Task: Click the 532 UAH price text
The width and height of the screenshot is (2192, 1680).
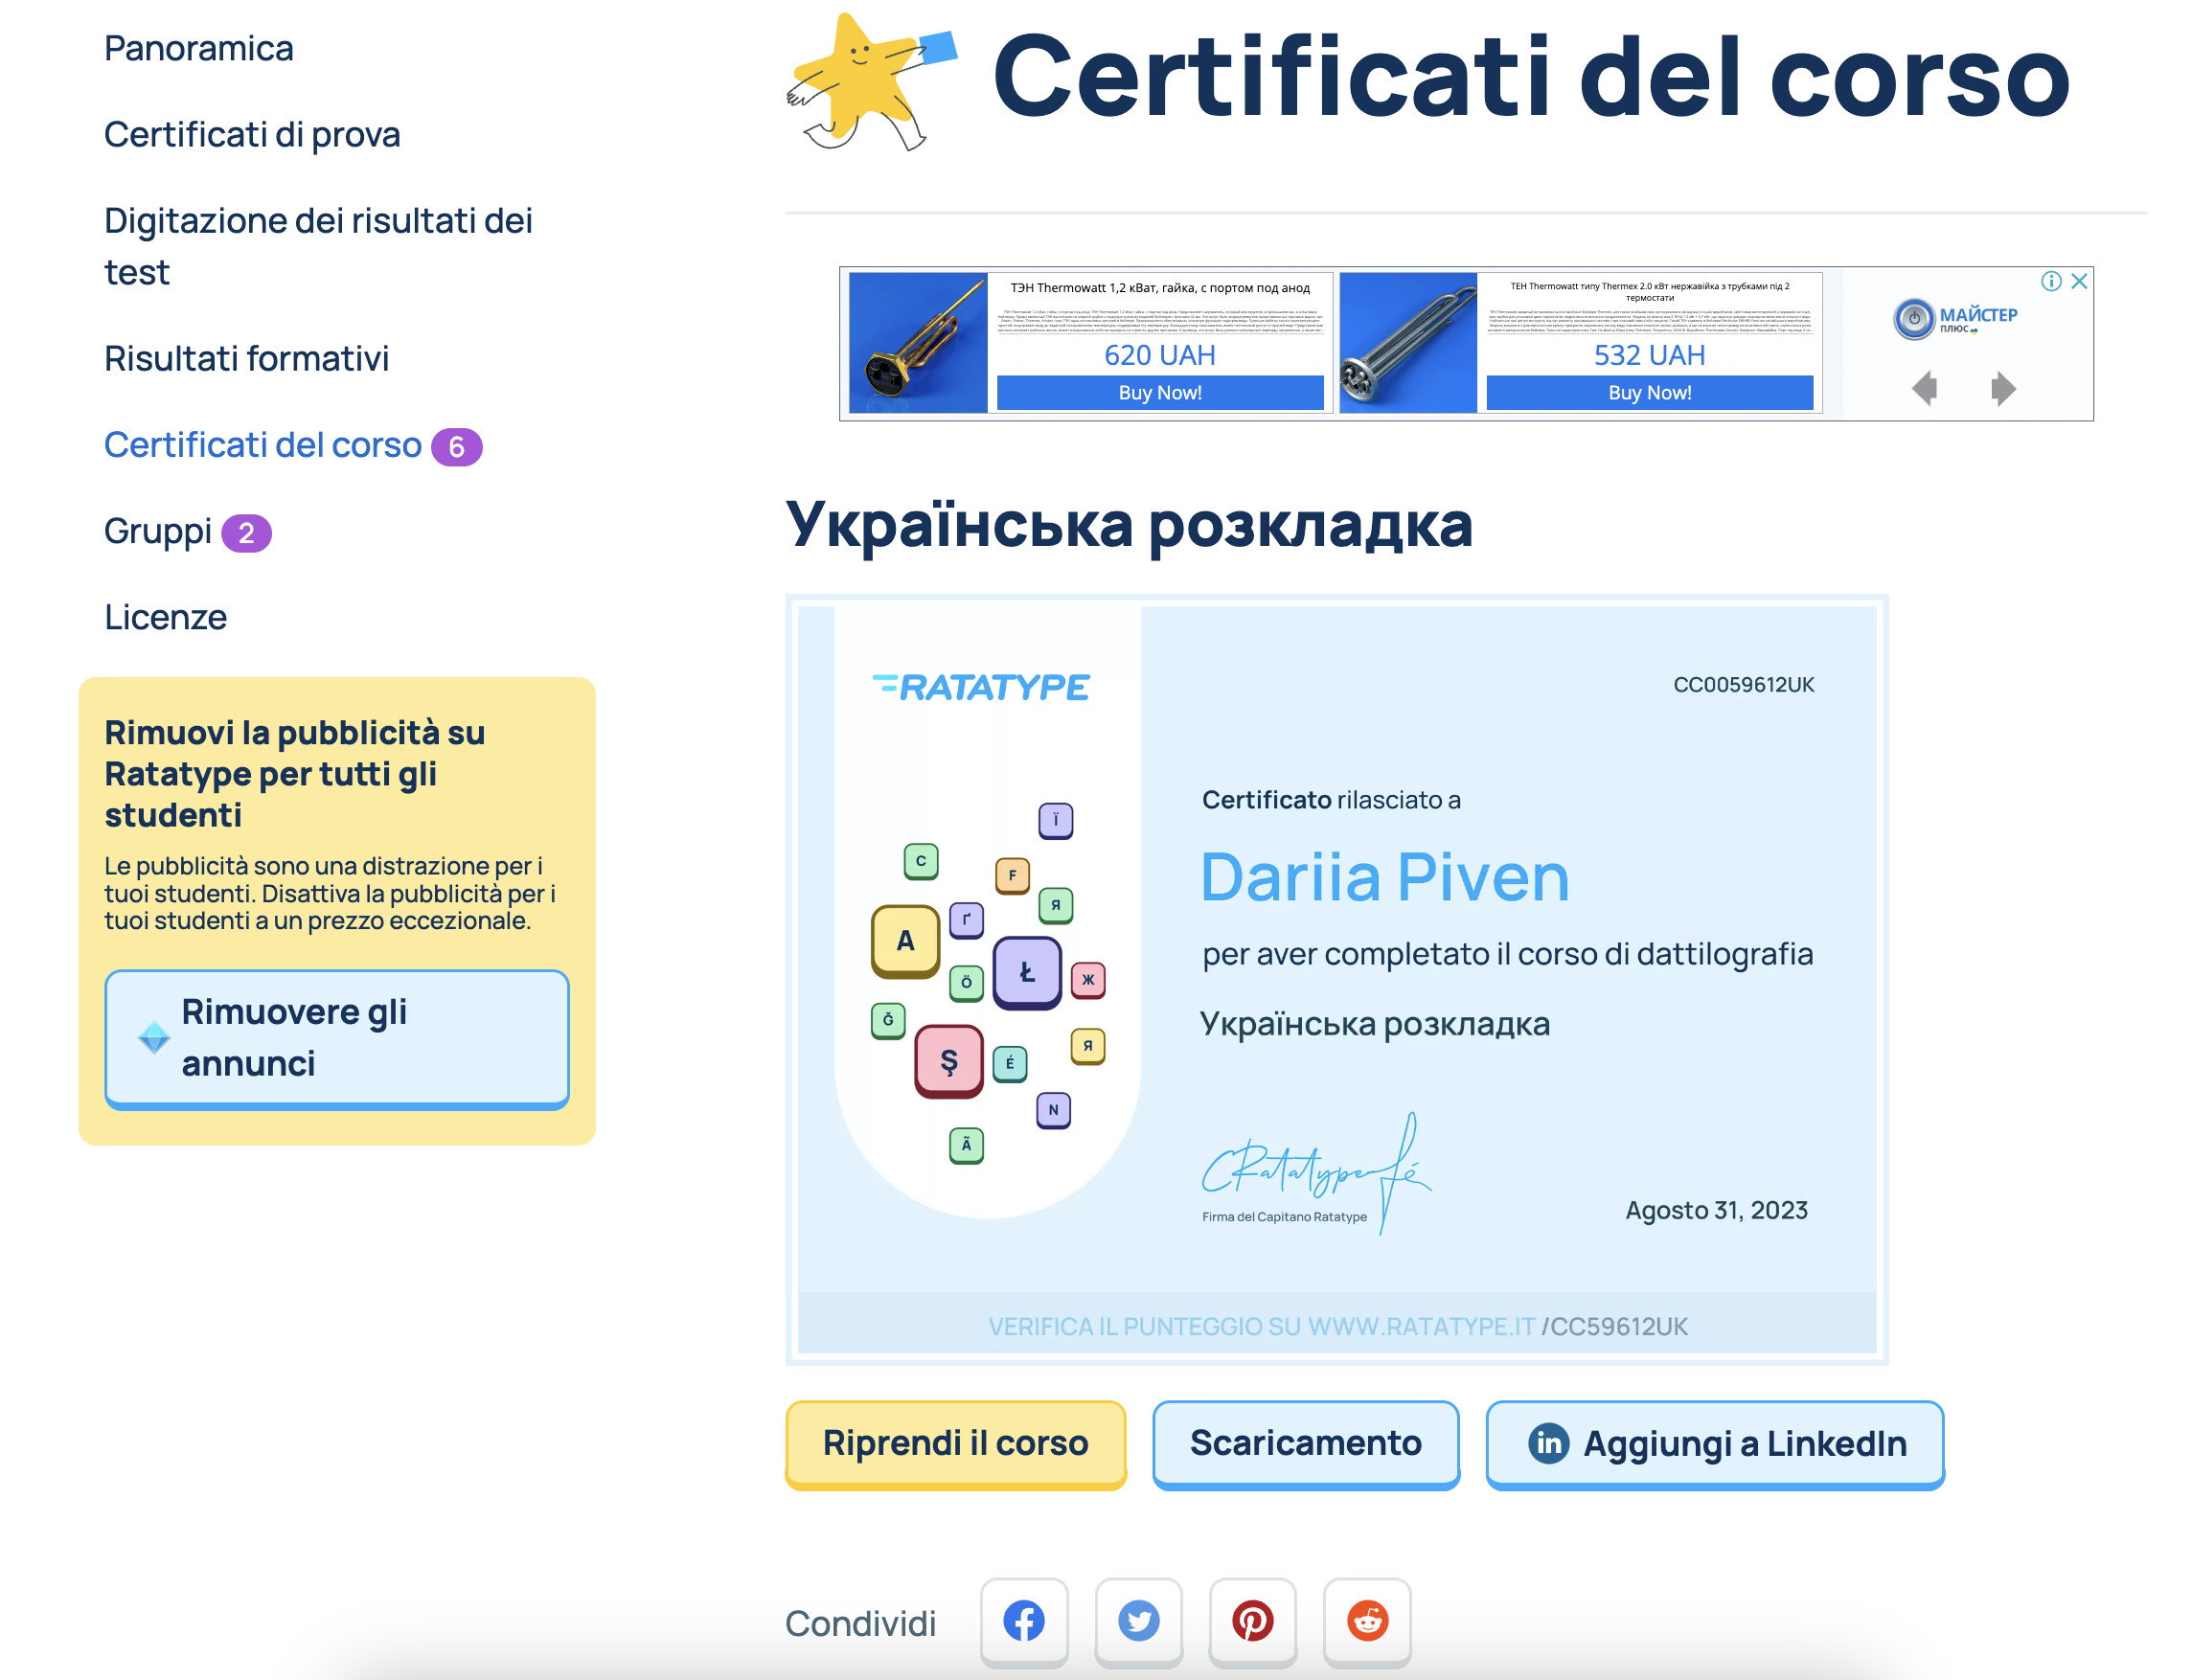Action: point(1649,355)
